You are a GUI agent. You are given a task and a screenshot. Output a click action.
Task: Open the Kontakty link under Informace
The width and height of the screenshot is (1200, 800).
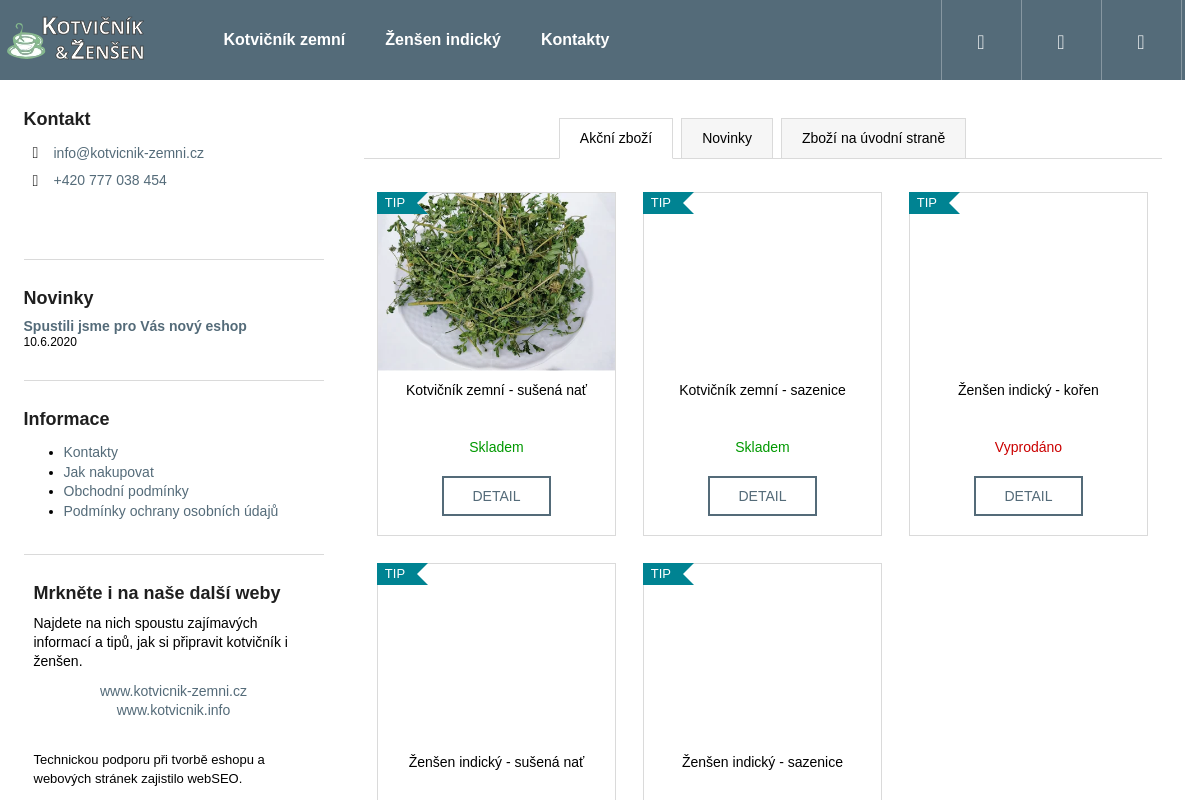(x=90, y=452)
